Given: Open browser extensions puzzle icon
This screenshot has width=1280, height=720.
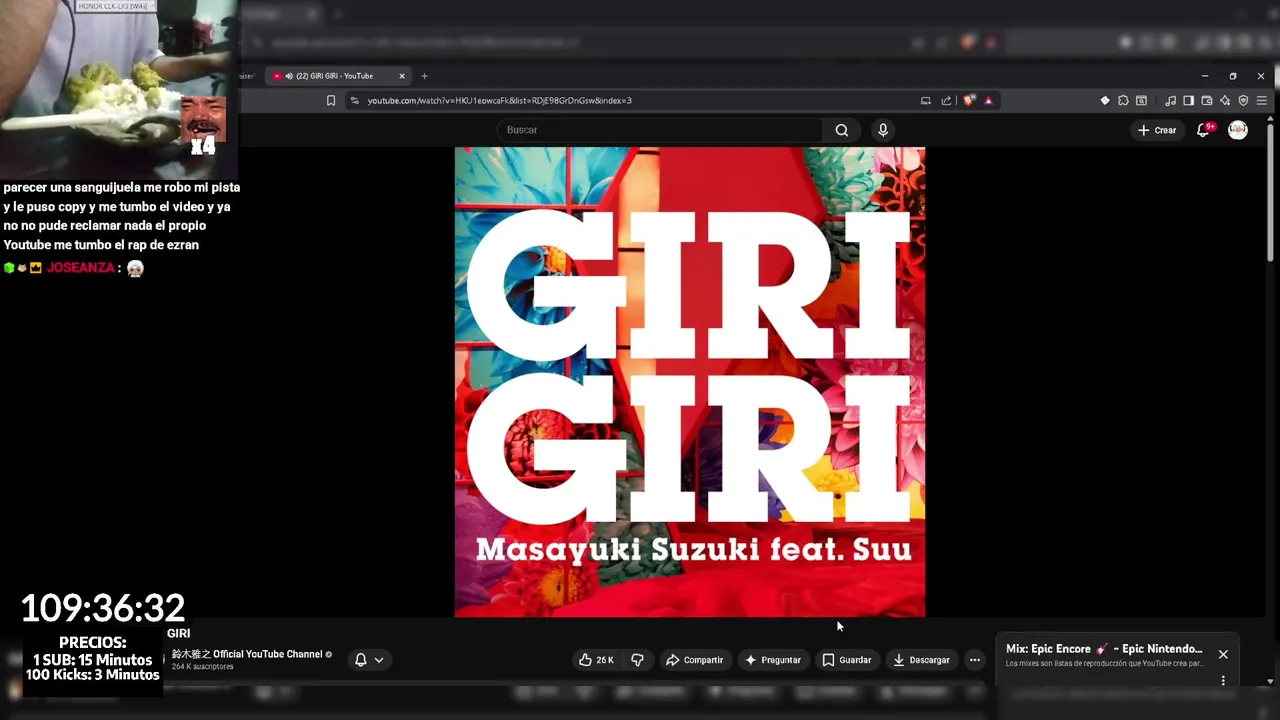Looking at the screenshot, I should point(1123,100).
